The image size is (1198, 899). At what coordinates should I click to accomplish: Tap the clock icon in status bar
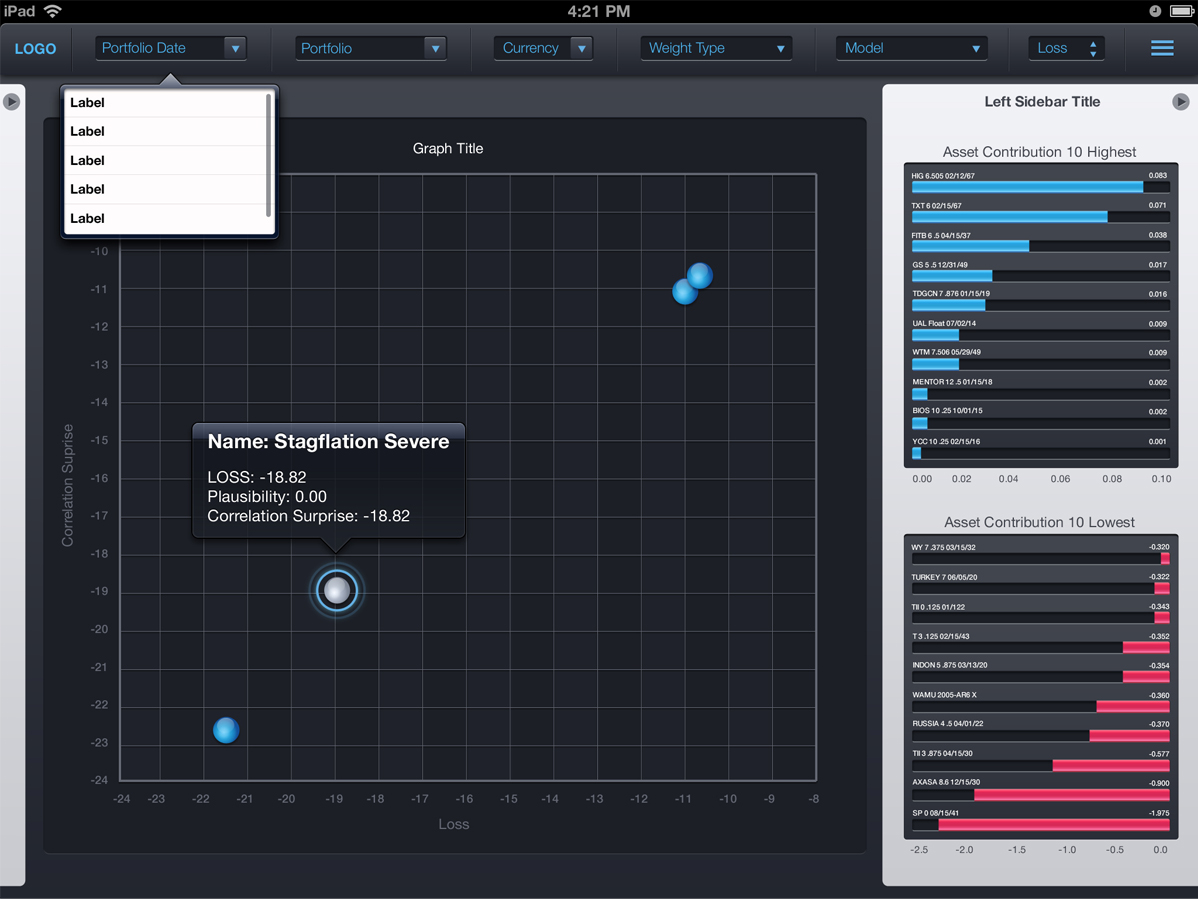click(1155, 11)
